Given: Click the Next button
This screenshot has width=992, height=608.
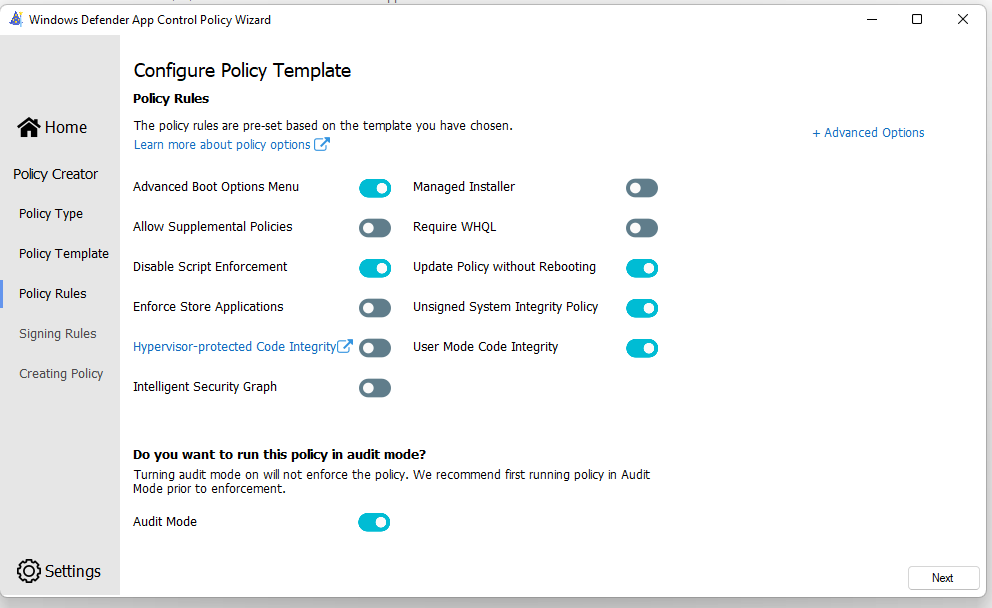Looking at the screenshot, I should (x=943, y=578).
